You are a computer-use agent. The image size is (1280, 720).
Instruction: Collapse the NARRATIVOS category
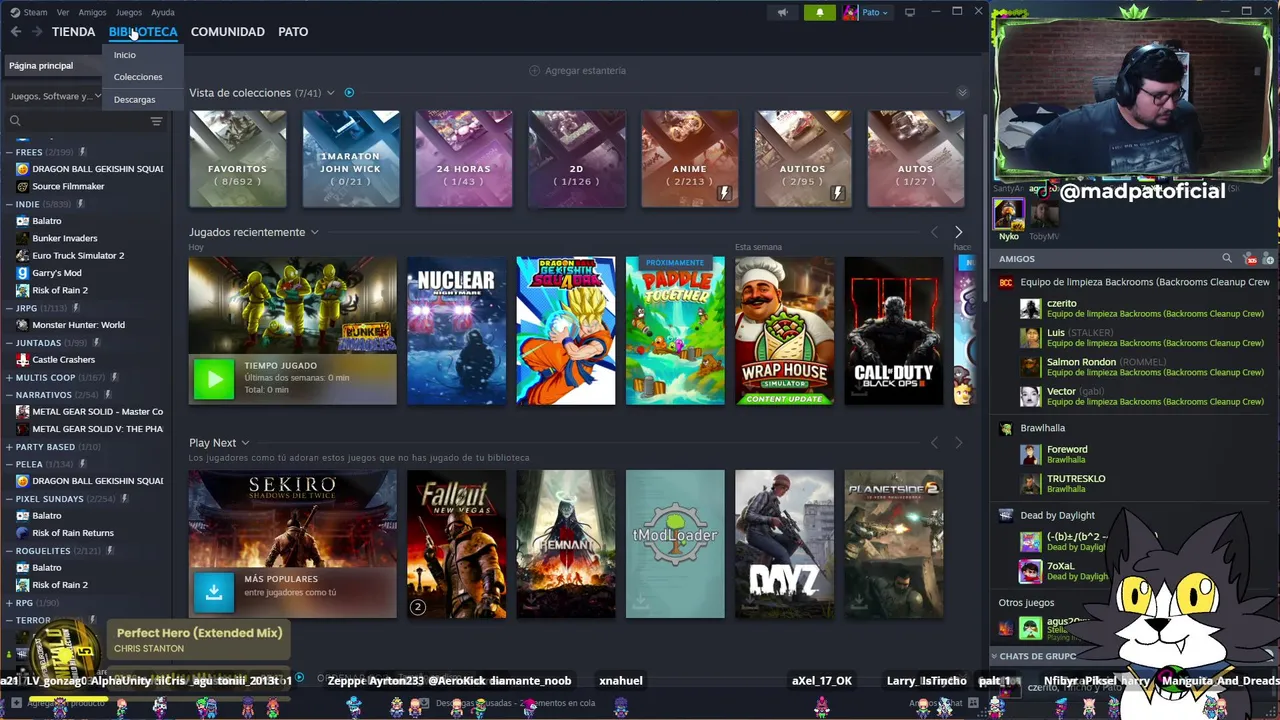pos(9,395)
